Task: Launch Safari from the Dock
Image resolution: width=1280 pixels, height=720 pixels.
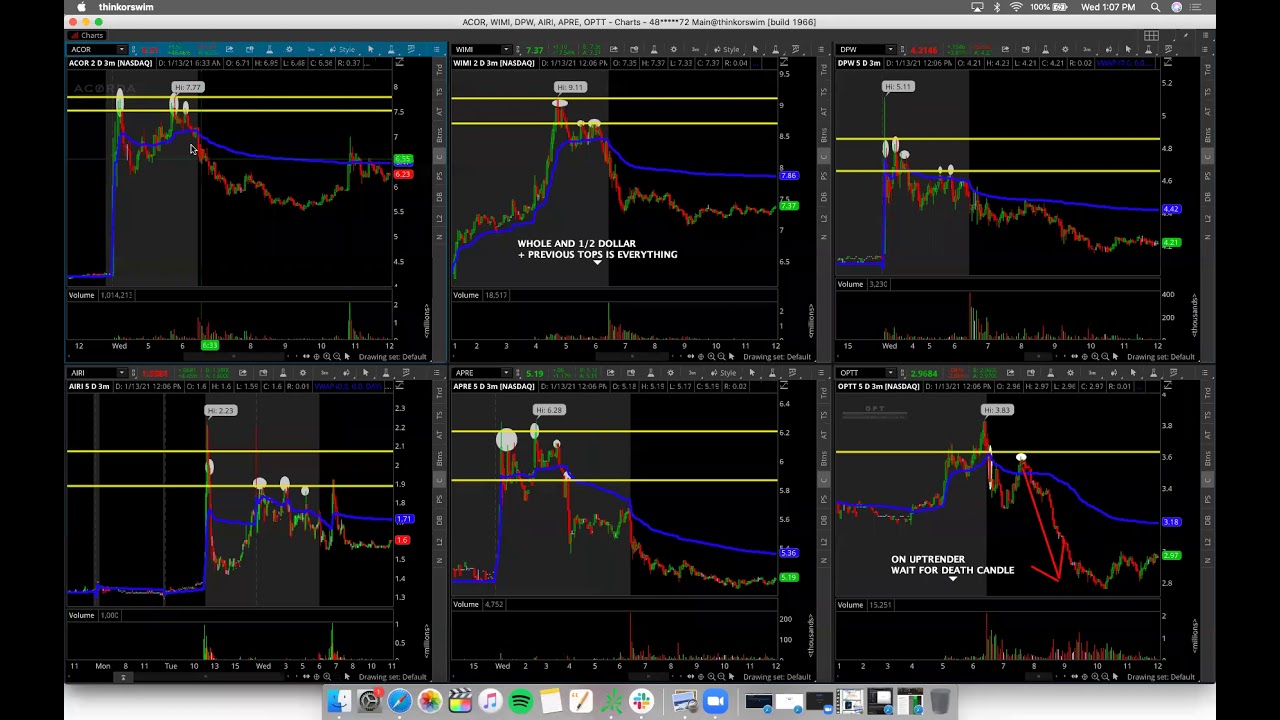Action: (x=399, y=701)
